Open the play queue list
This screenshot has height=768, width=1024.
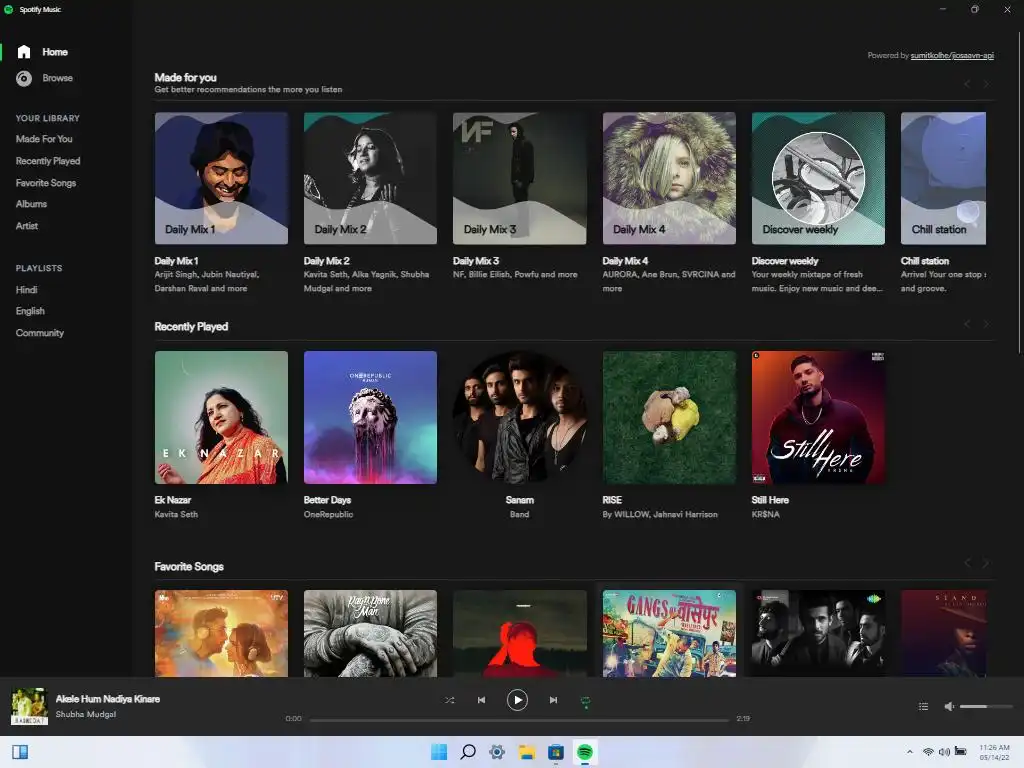(x=923, y=706)
